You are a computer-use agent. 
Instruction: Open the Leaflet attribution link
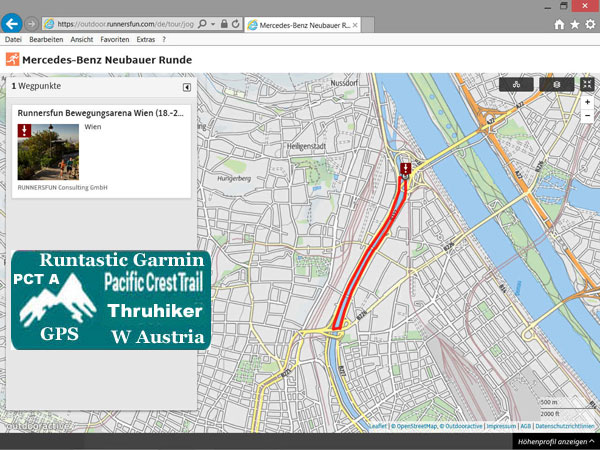tap(378, 426)
